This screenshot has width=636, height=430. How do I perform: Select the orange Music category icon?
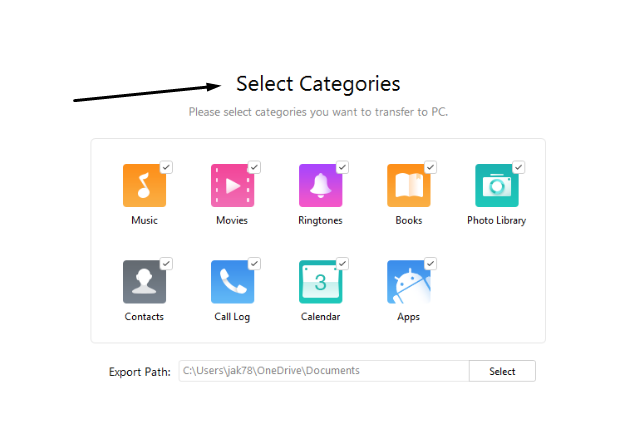point(144,185)
